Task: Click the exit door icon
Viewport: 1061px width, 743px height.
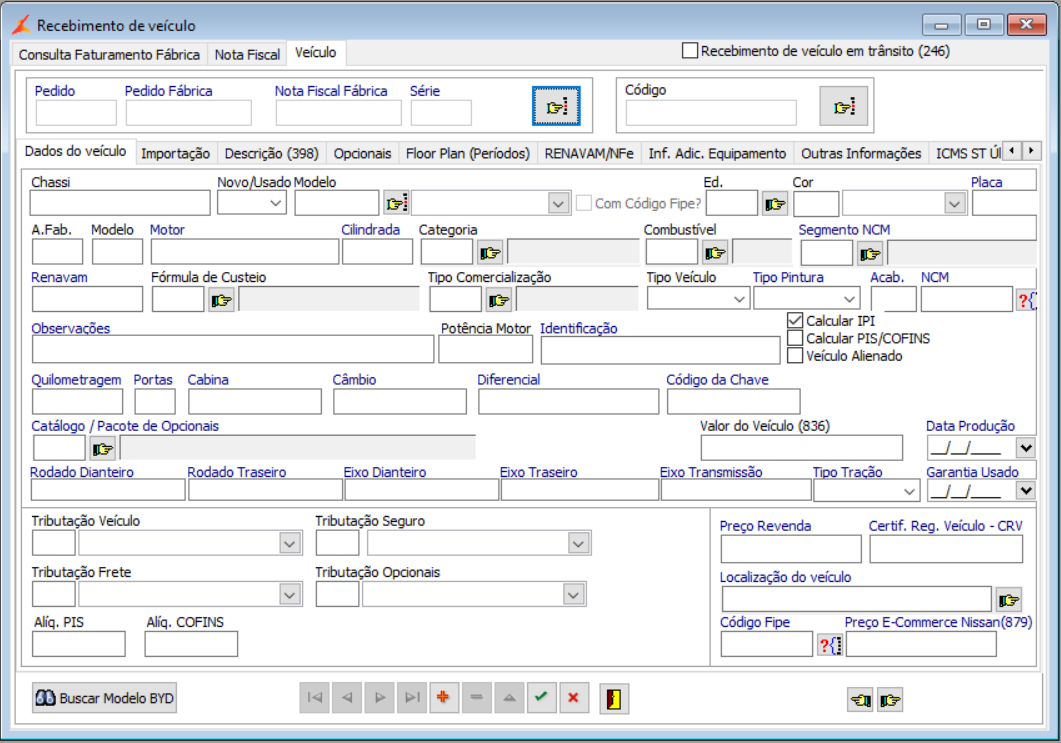Action: [614, 698]
